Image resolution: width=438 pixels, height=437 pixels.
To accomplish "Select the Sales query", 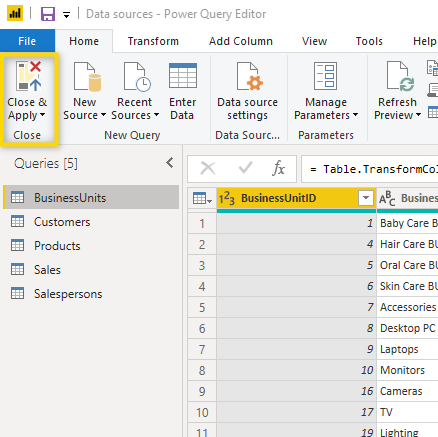I will coord(91,270).
